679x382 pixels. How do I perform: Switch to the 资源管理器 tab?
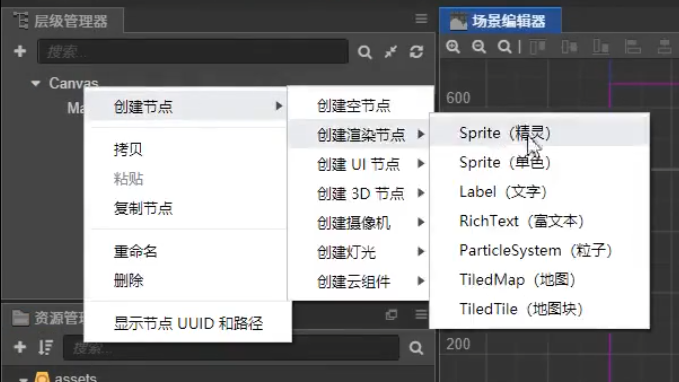click(48, 317)
